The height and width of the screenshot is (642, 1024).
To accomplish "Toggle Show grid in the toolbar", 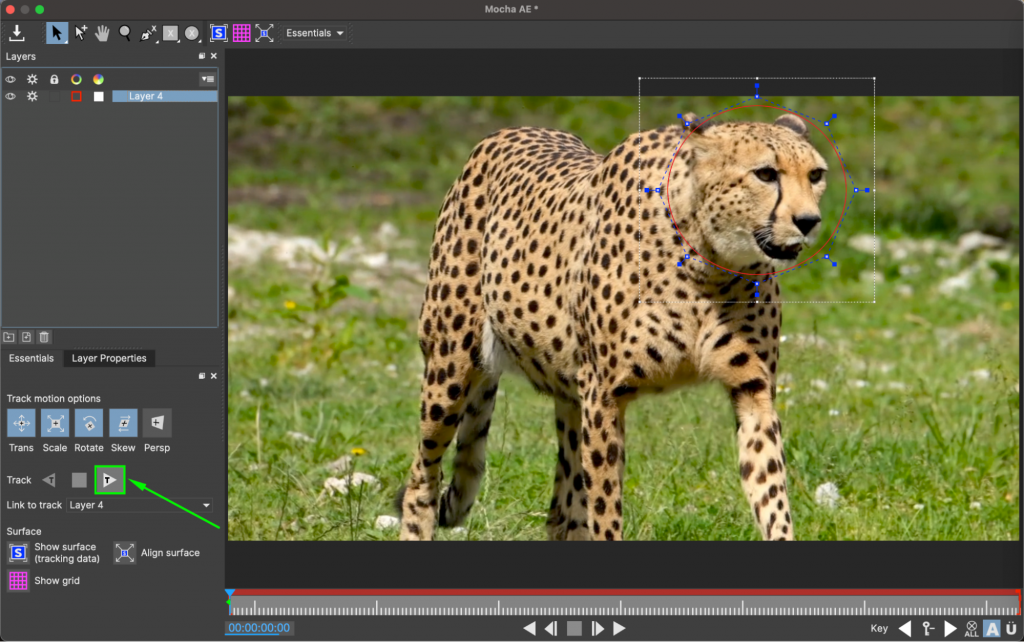I will tap(241, 32).
